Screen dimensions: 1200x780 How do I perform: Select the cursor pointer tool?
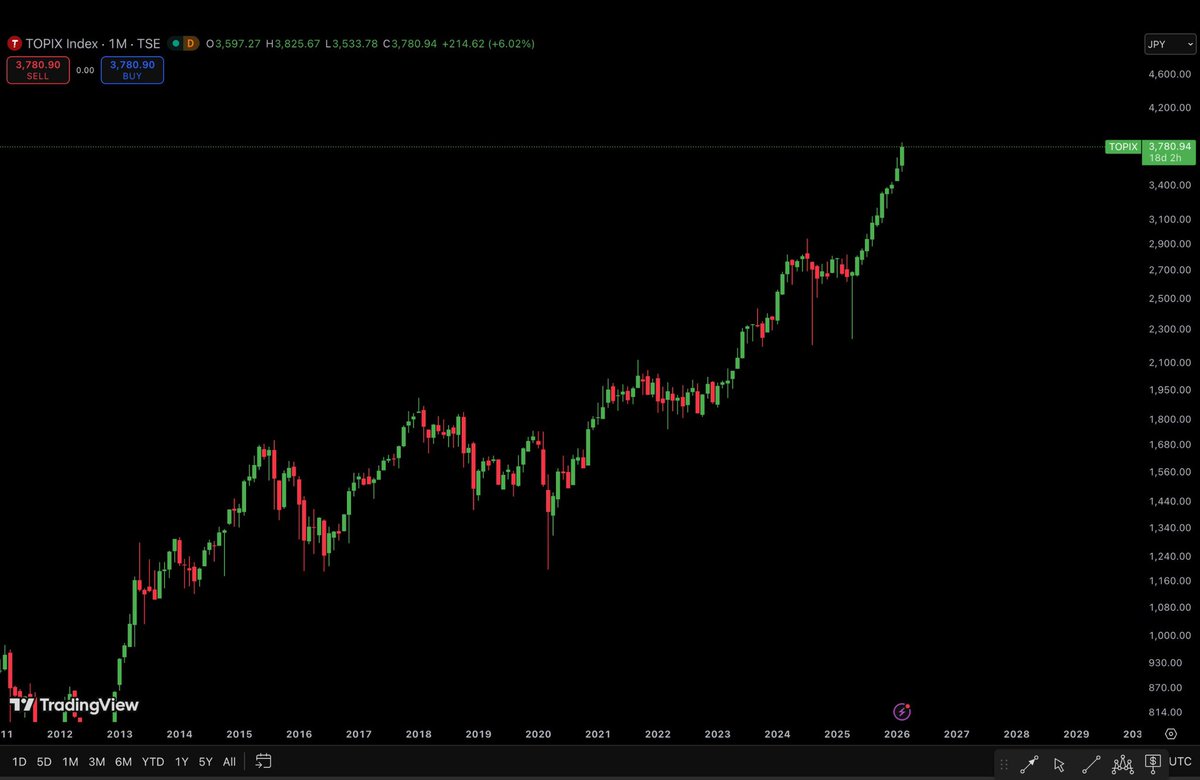tap(1060, 764)
